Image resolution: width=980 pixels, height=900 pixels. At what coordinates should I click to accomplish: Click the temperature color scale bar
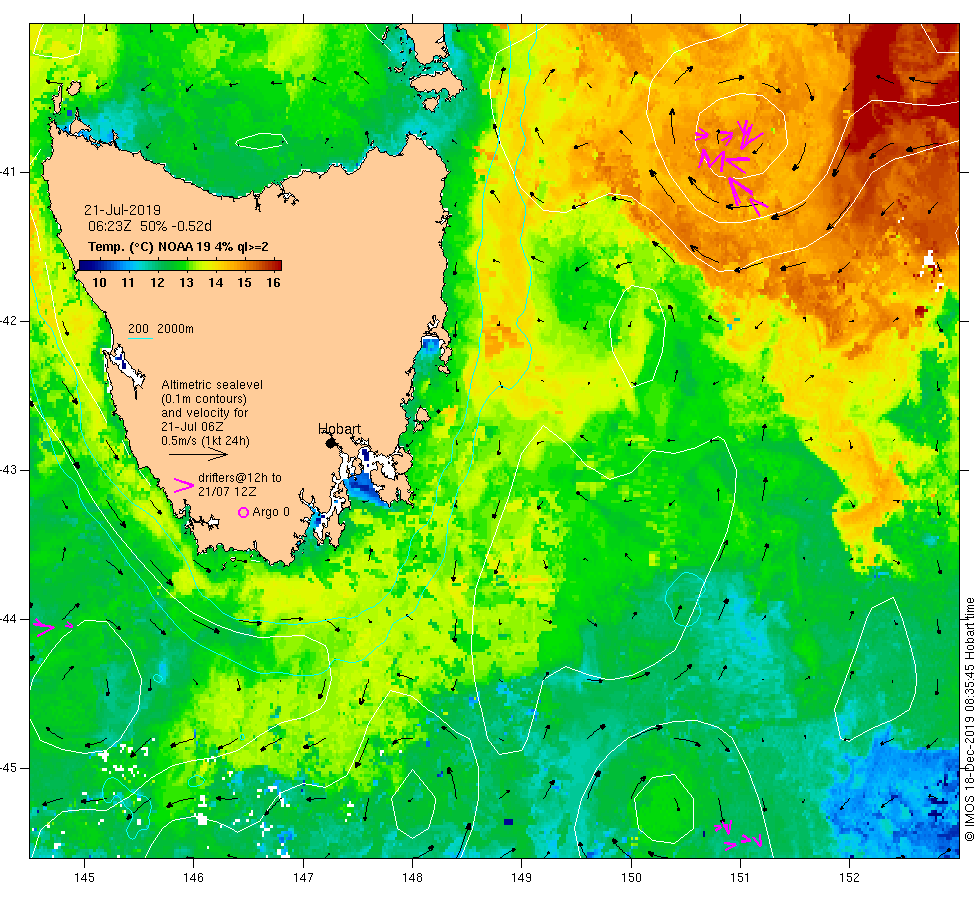[180, 265]
